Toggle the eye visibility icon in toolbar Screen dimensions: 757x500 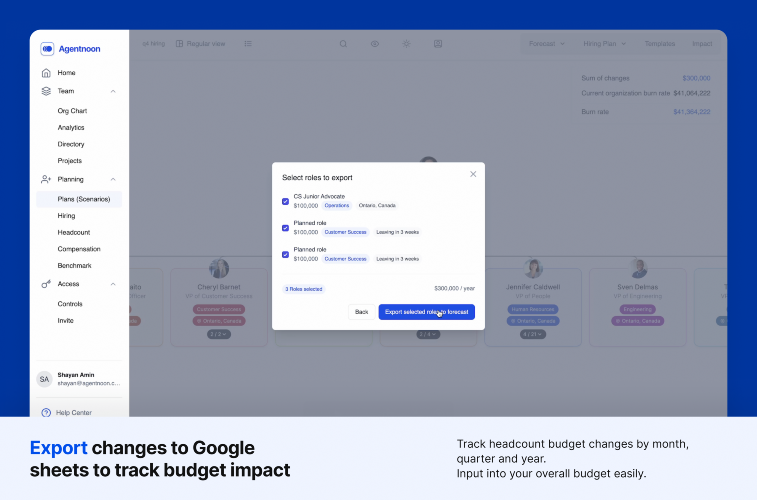(375, 44)
